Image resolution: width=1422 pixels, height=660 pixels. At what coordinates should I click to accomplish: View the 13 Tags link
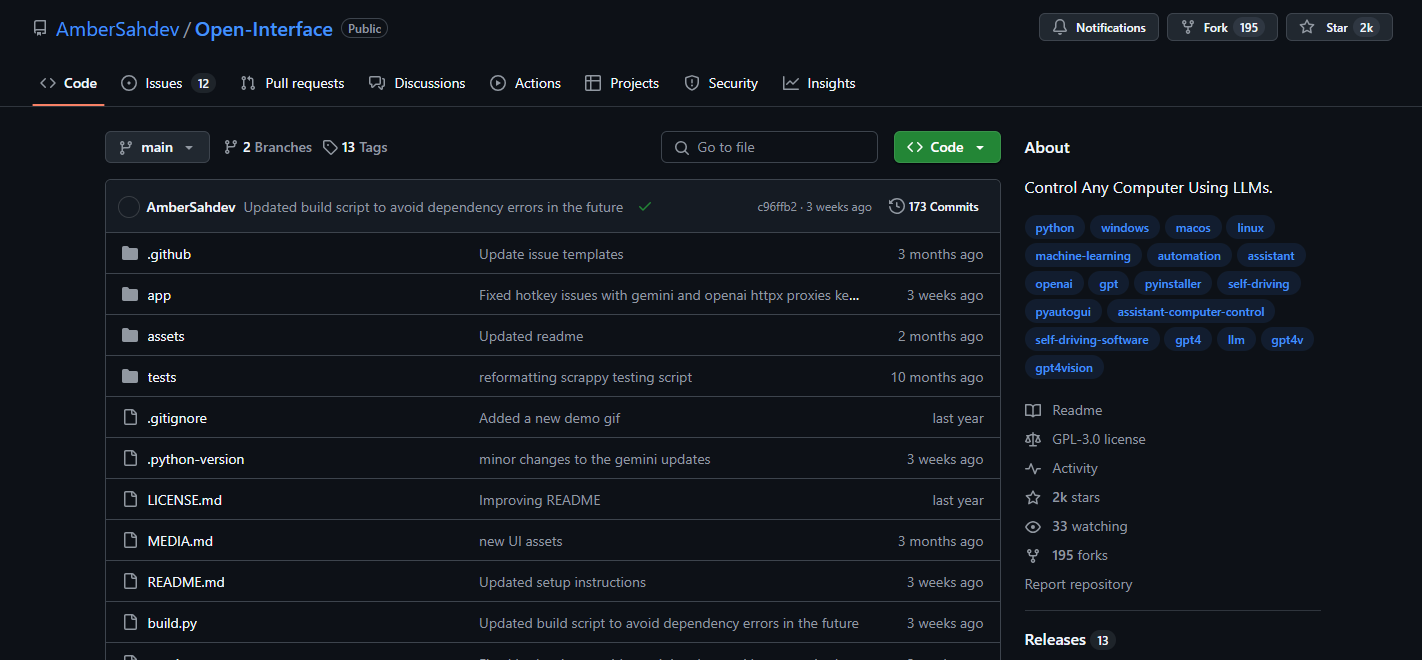(355, 147)
